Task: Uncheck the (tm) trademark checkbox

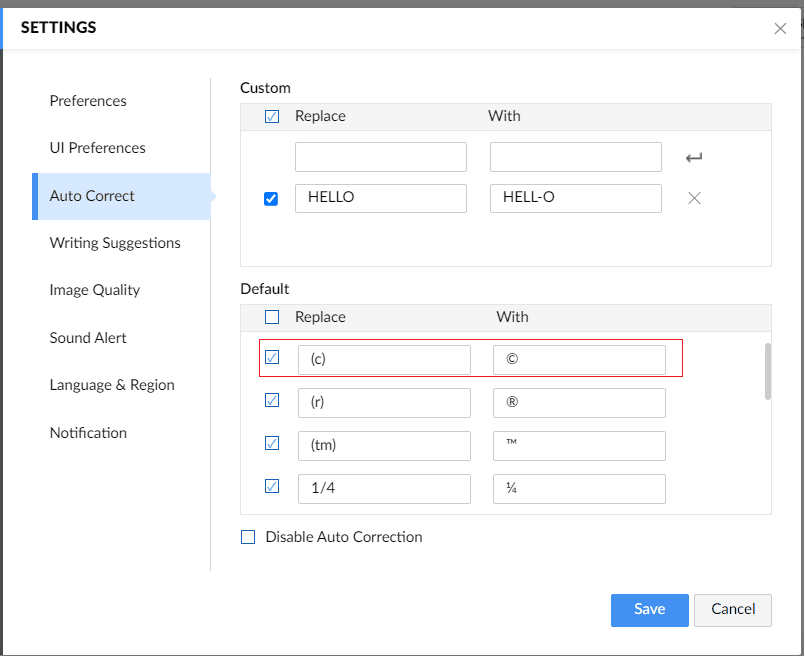Action: coord(272,444)
